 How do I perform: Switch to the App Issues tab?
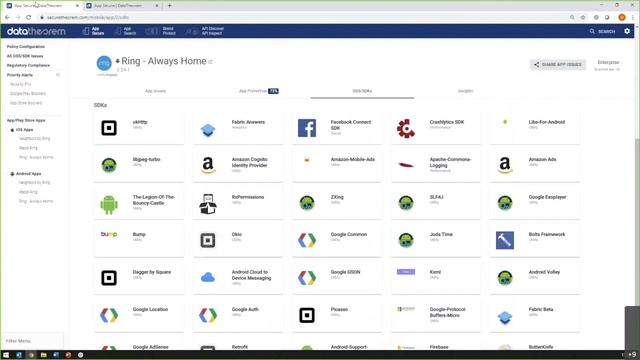click(155, 91)
